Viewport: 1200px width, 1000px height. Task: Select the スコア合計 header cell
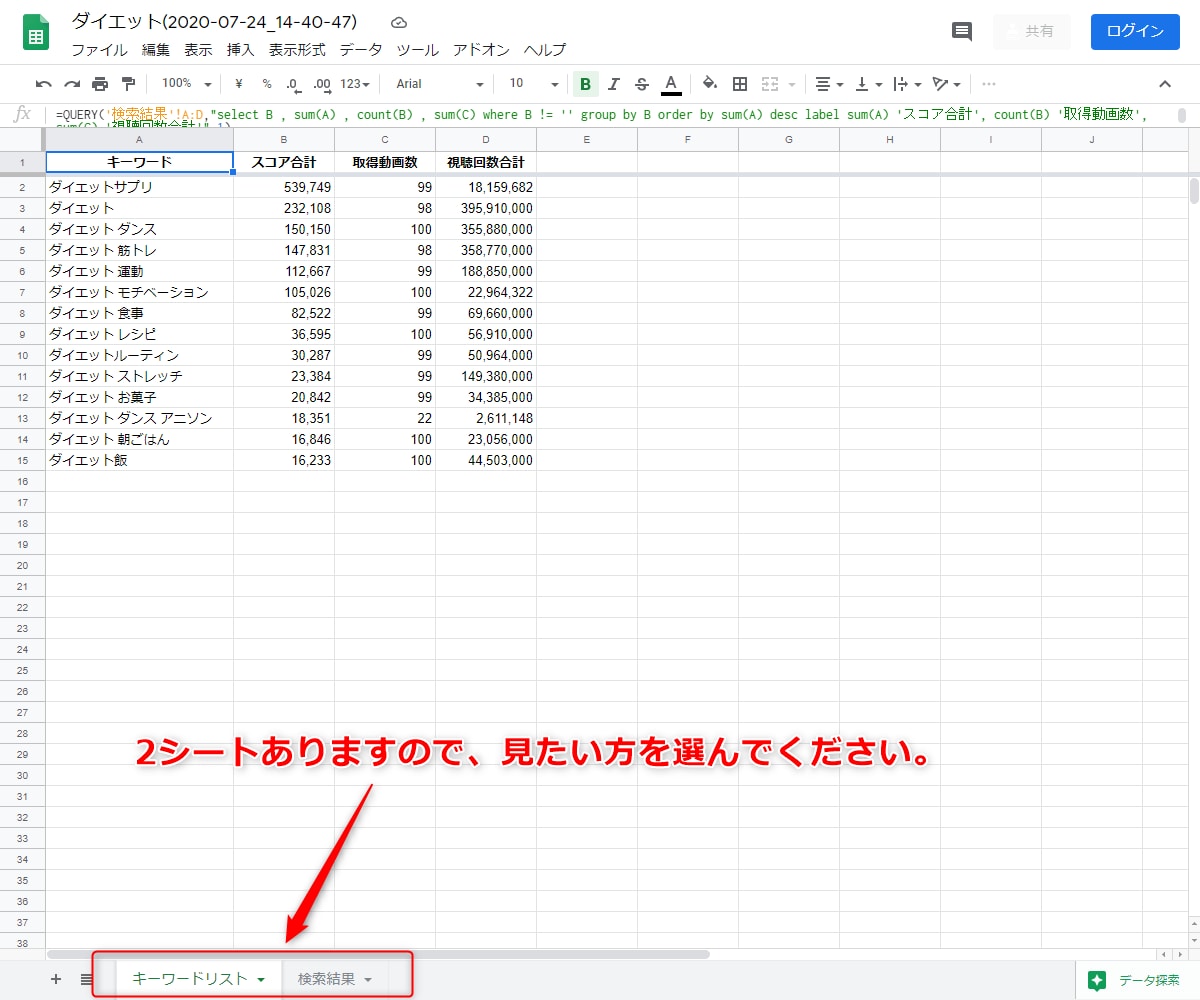pyautogui.click(x=284, y=162)
